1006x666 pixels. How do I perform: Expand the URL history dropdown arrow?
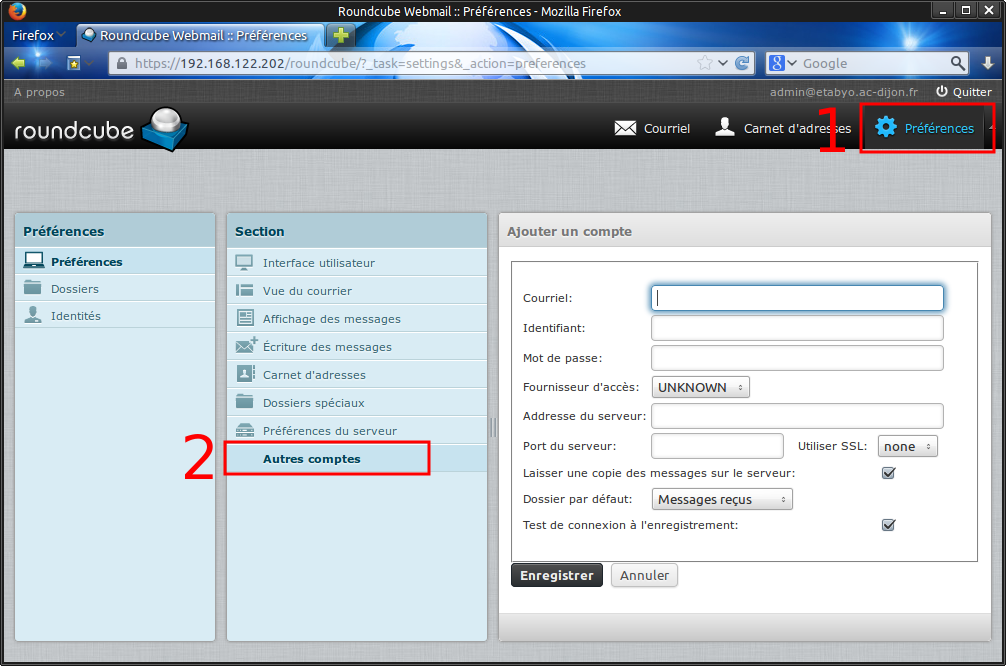pos(723,63)
